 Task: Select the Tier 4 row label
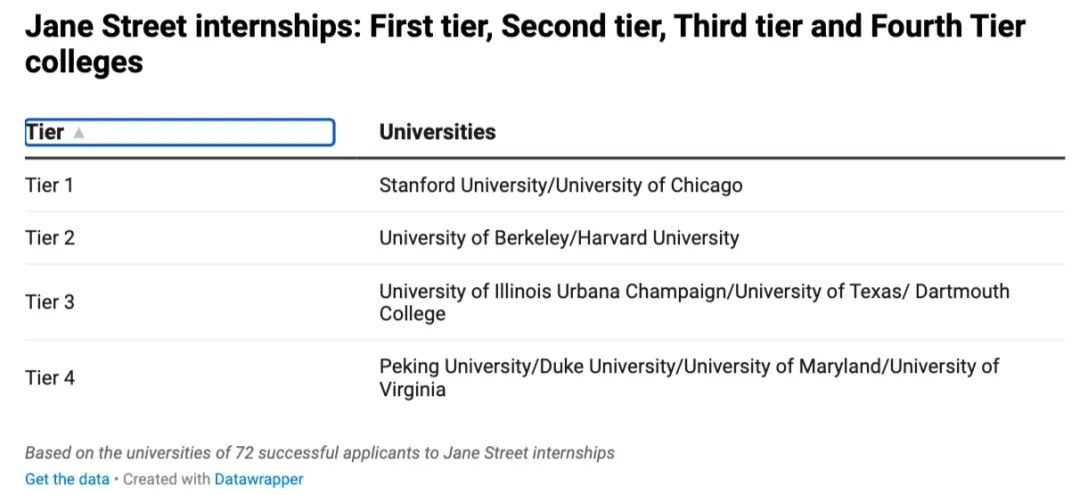tap(50, 378)
